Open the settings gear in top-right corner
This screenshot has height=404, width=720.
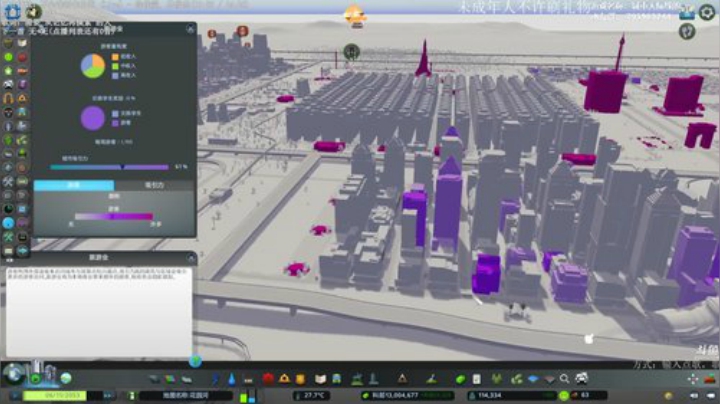click(707, 12)
